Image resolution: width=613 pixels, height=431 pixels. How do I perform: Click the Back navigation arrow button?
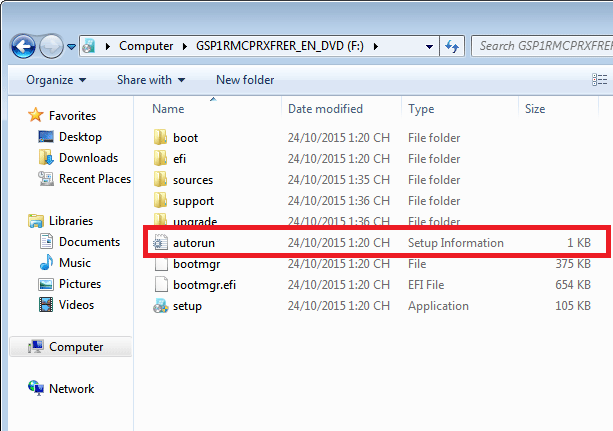click(24, 46)
